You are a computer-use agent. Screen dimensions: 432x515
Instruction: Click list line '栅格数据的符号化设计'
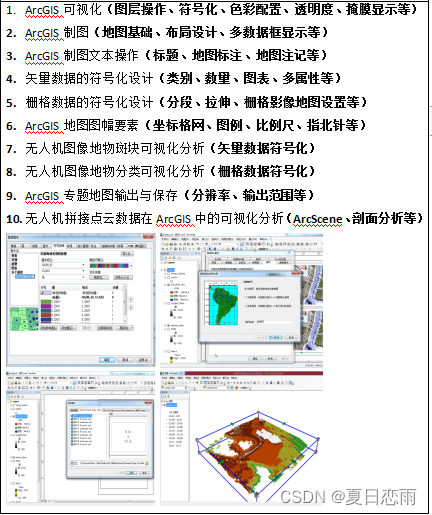(x=89, y=102)
